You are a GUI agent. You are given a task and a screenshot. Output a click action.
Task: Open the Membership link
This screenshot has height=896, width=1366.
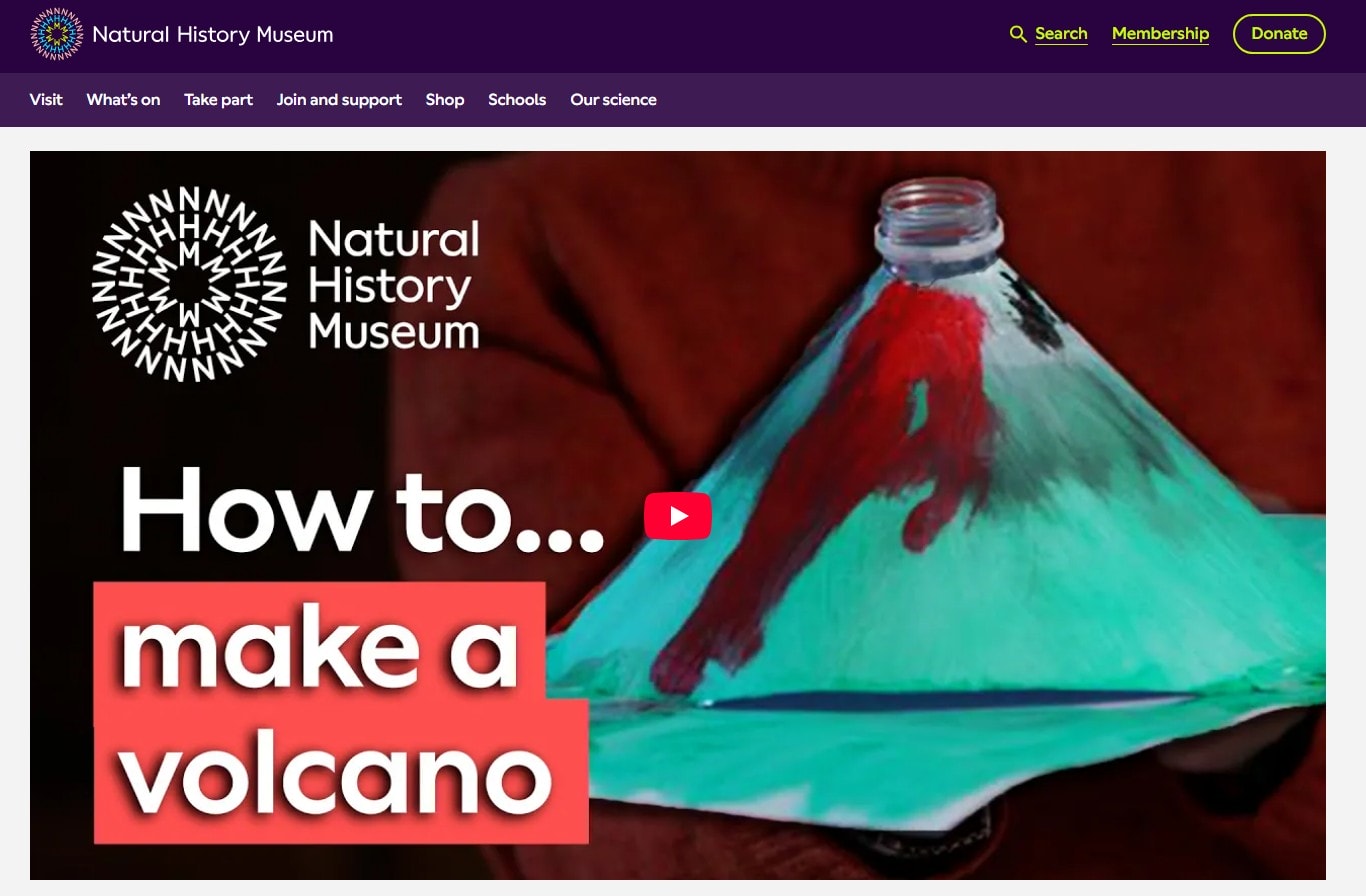pyautogui.click(x=1160, y=34)
